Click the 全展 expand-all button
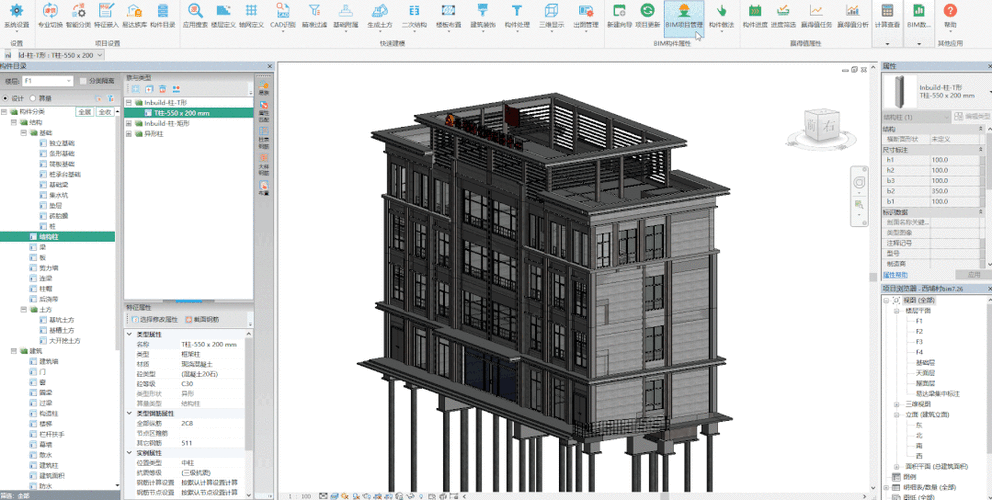This screenshot has width=992, height=500. (x=85, y=112)
